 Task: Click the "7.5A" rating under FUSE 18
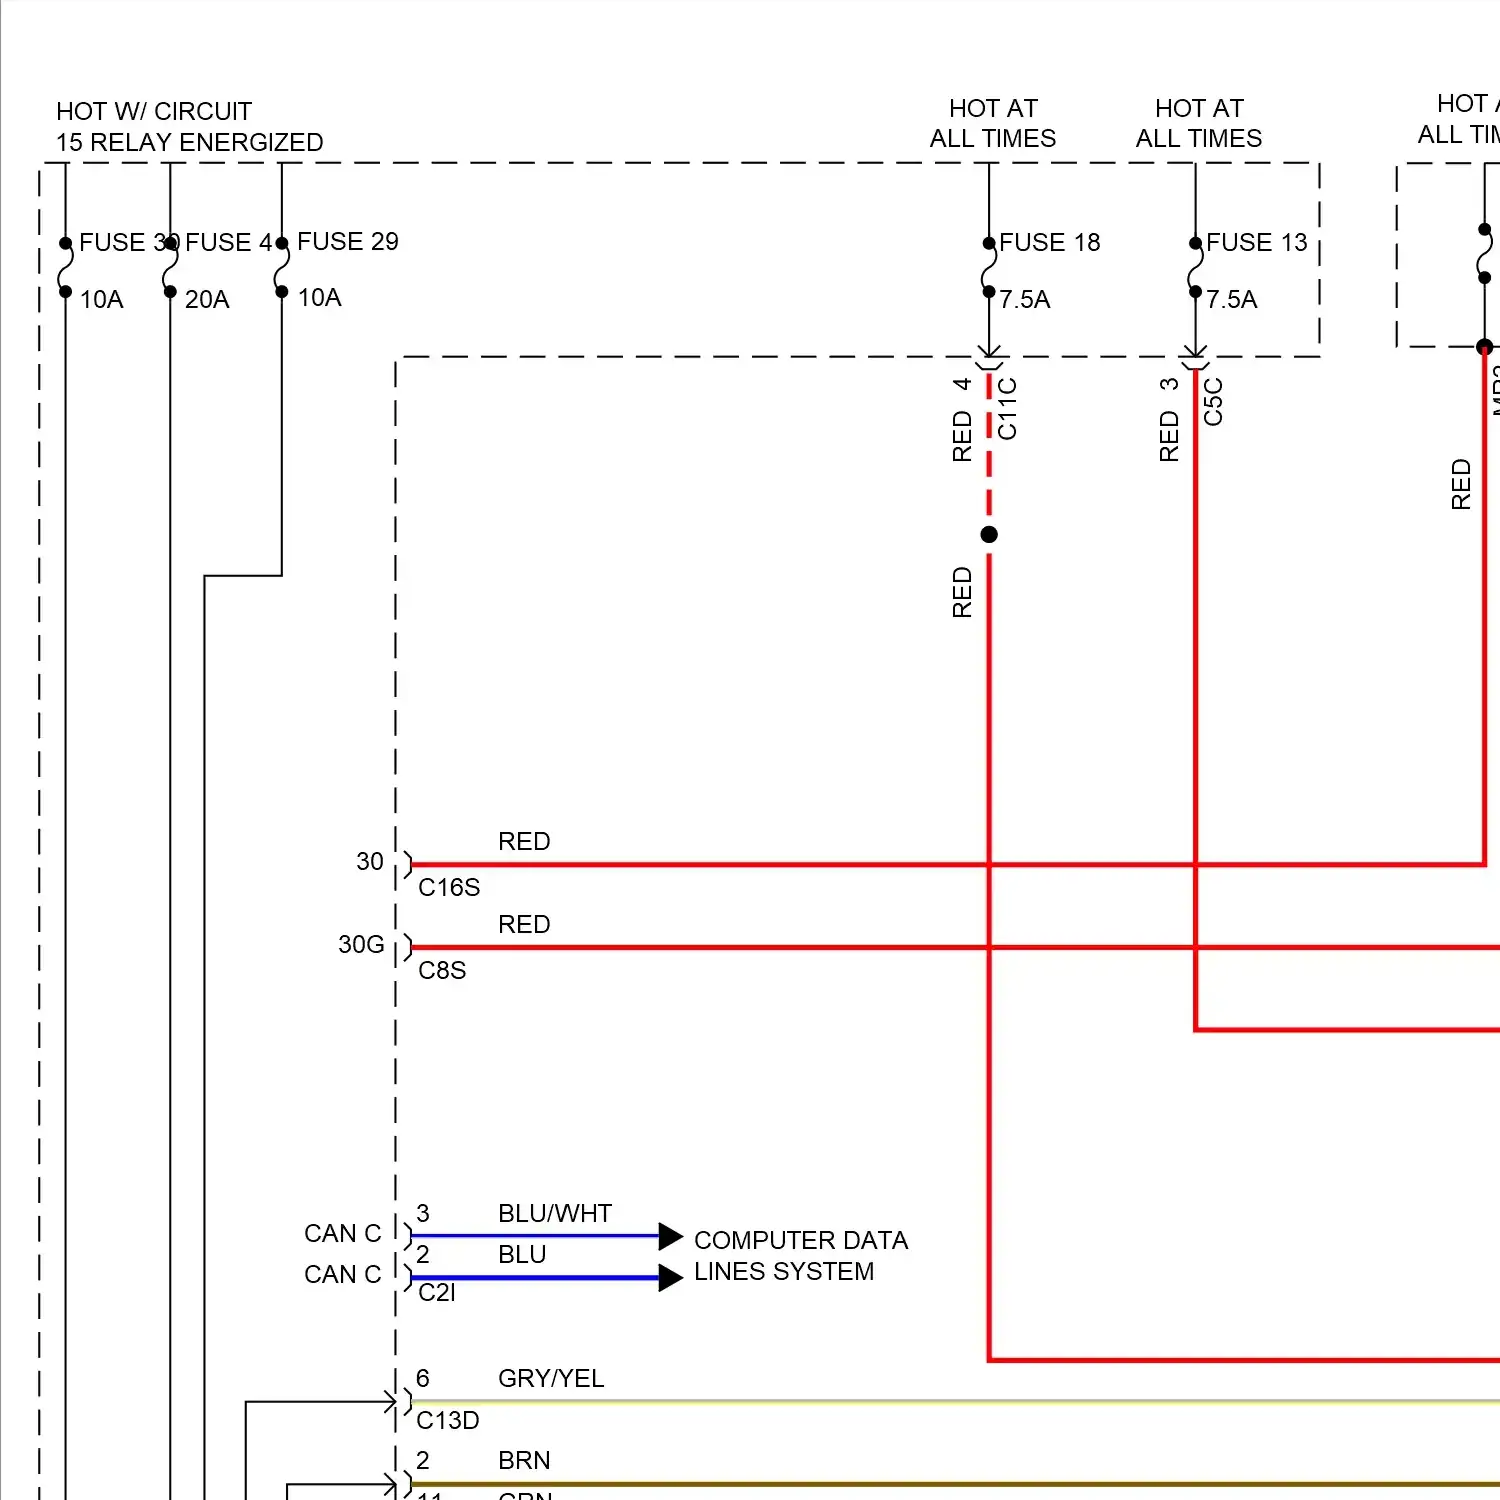[x=1025, y=299]
